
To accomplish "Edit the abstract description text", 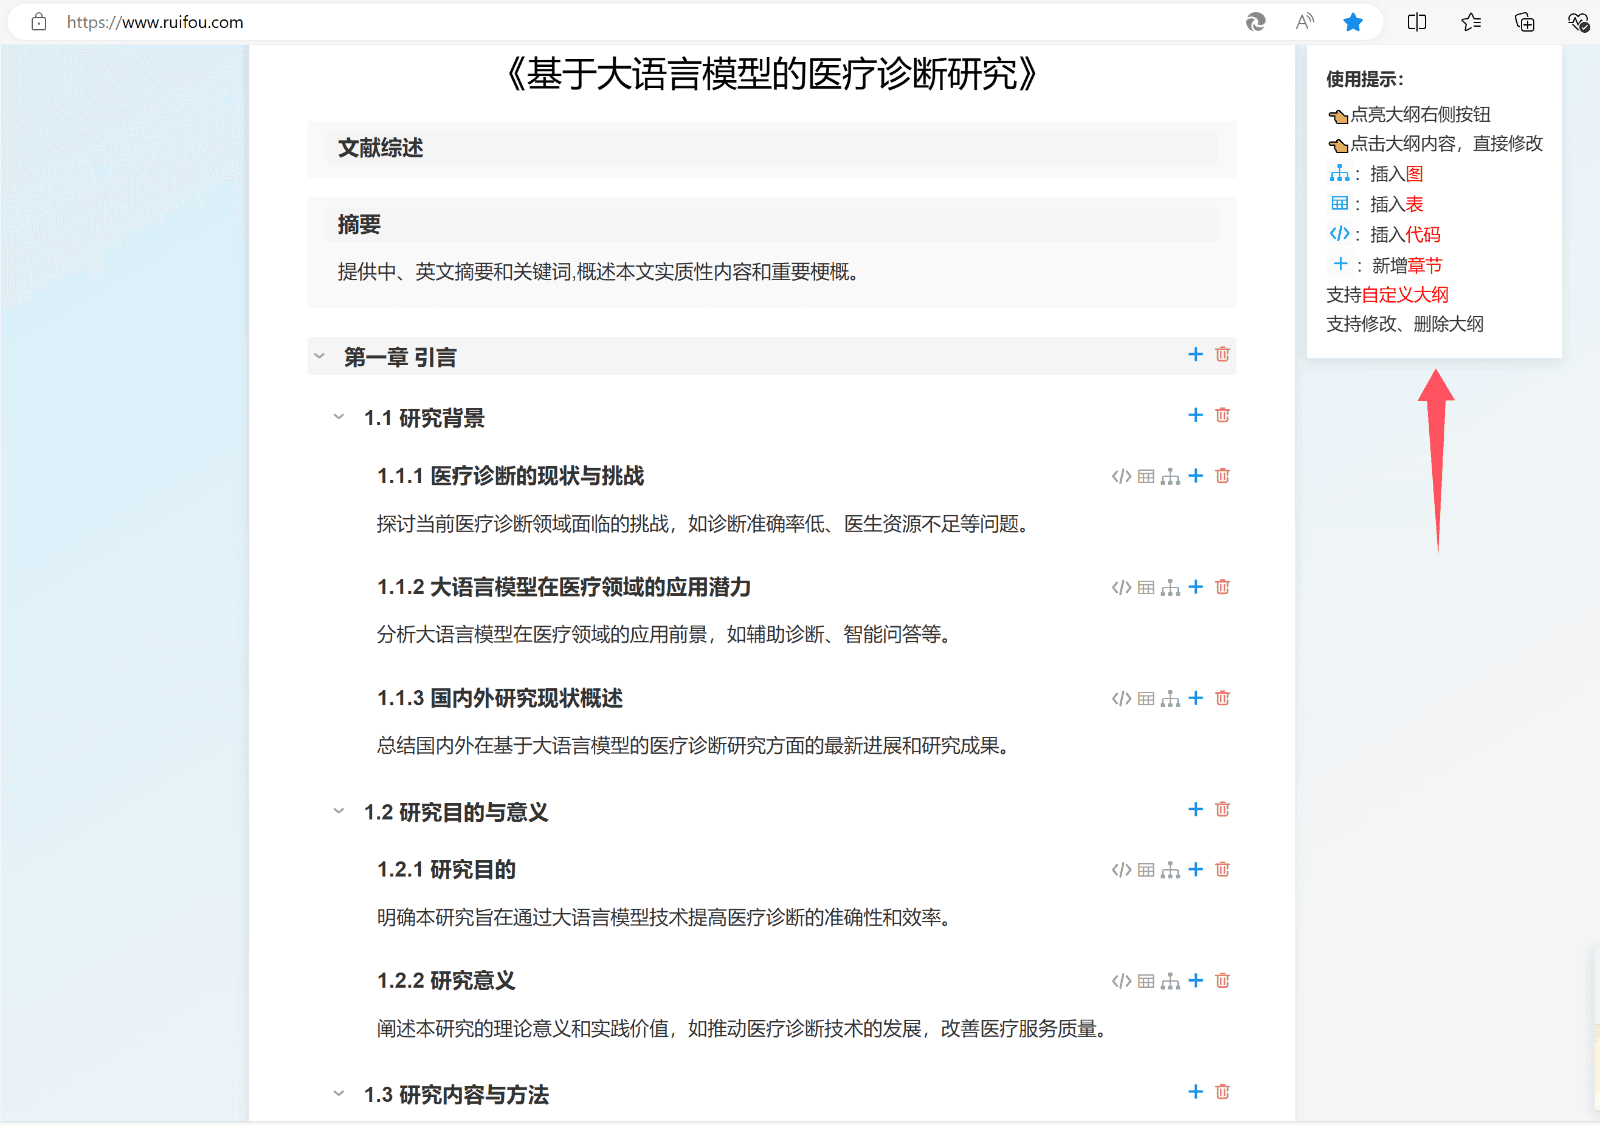I will 599,272.
